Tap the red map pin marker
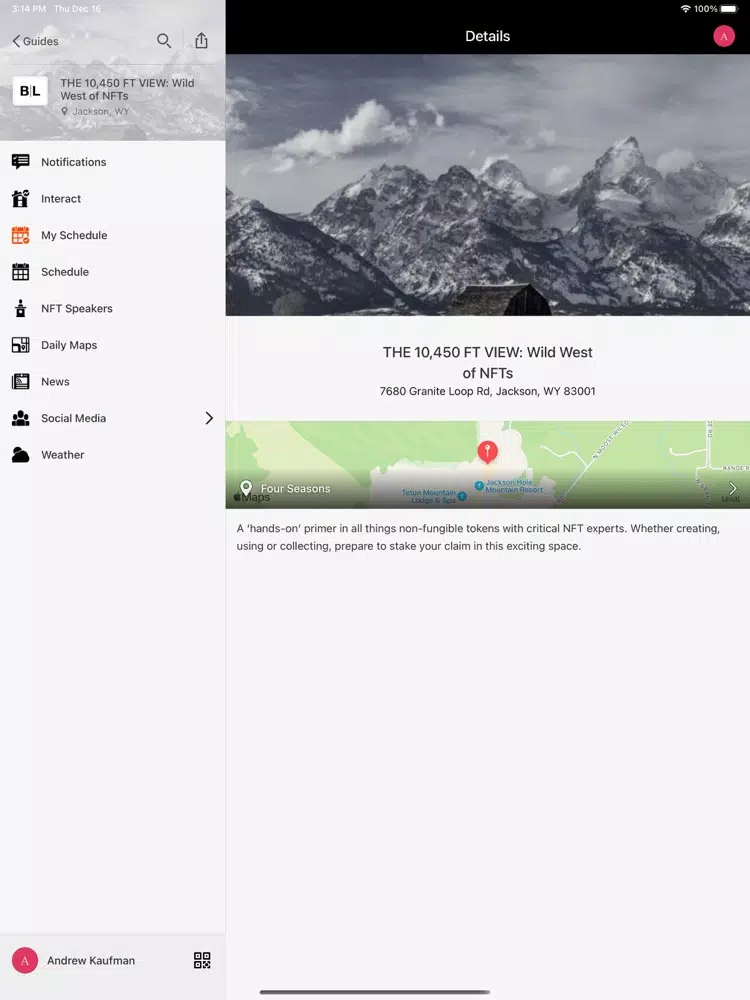Viewport: 750px width, 1000px height. [488, 452]
